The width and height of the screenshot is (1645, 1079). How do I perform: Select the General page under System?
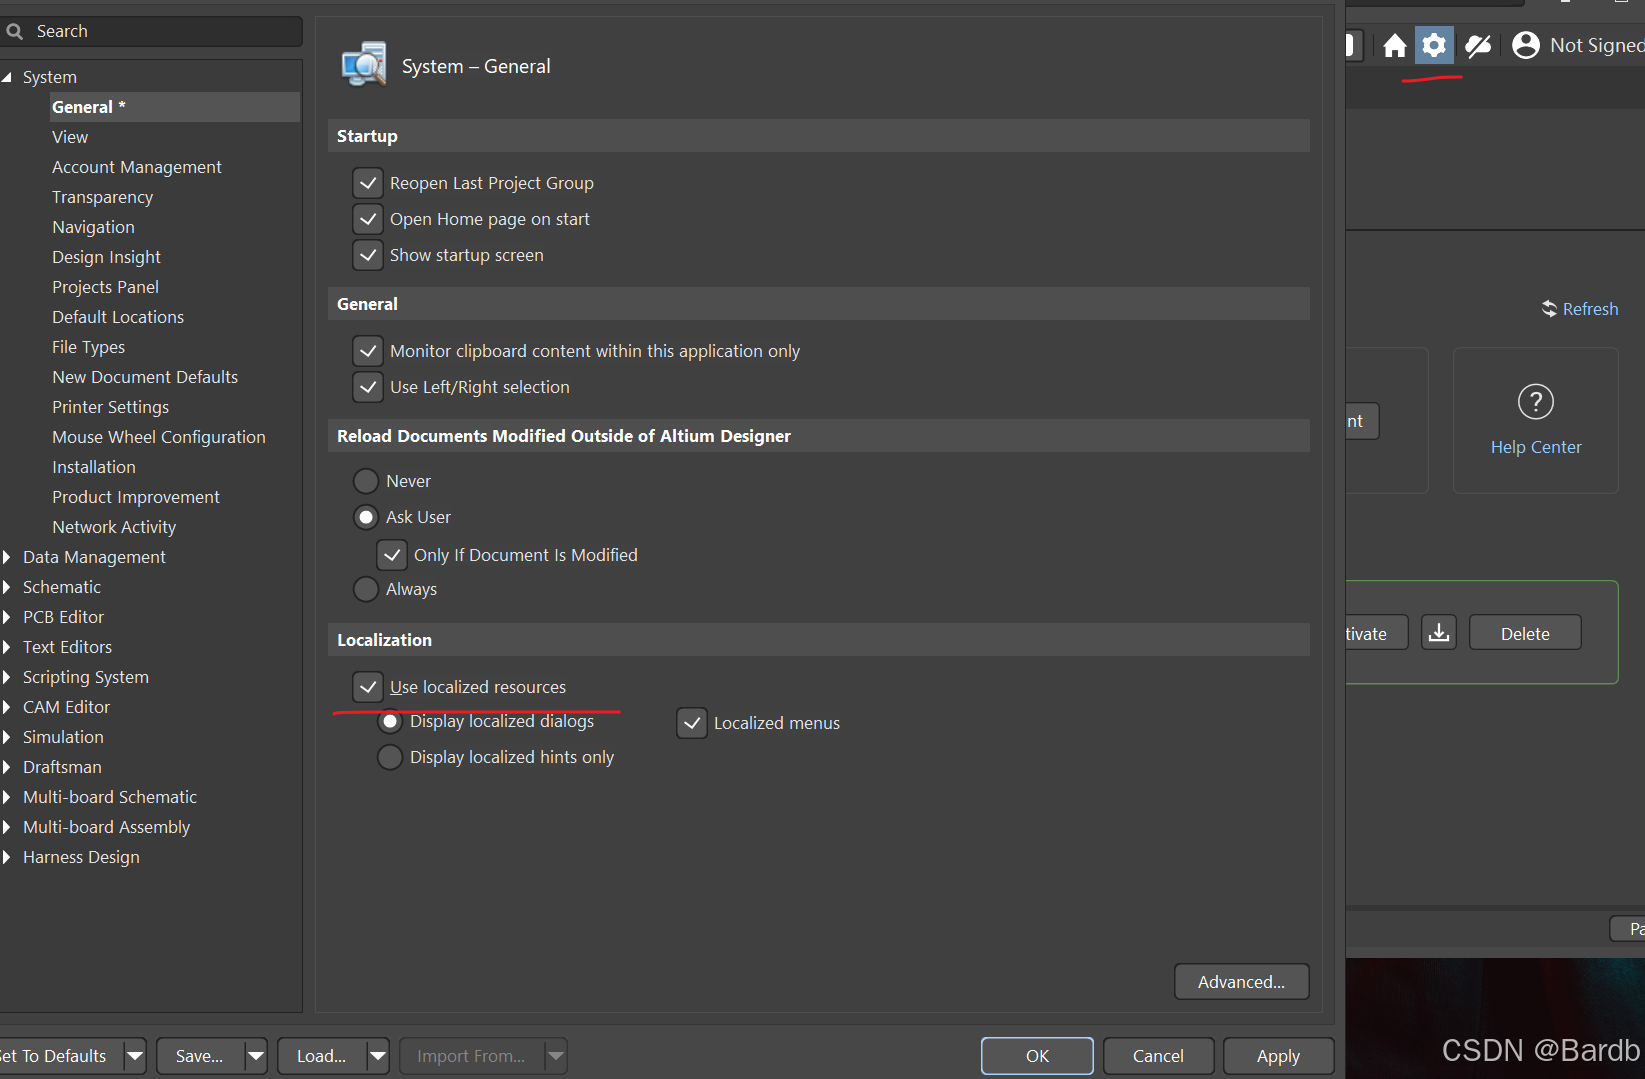[174, 107]
